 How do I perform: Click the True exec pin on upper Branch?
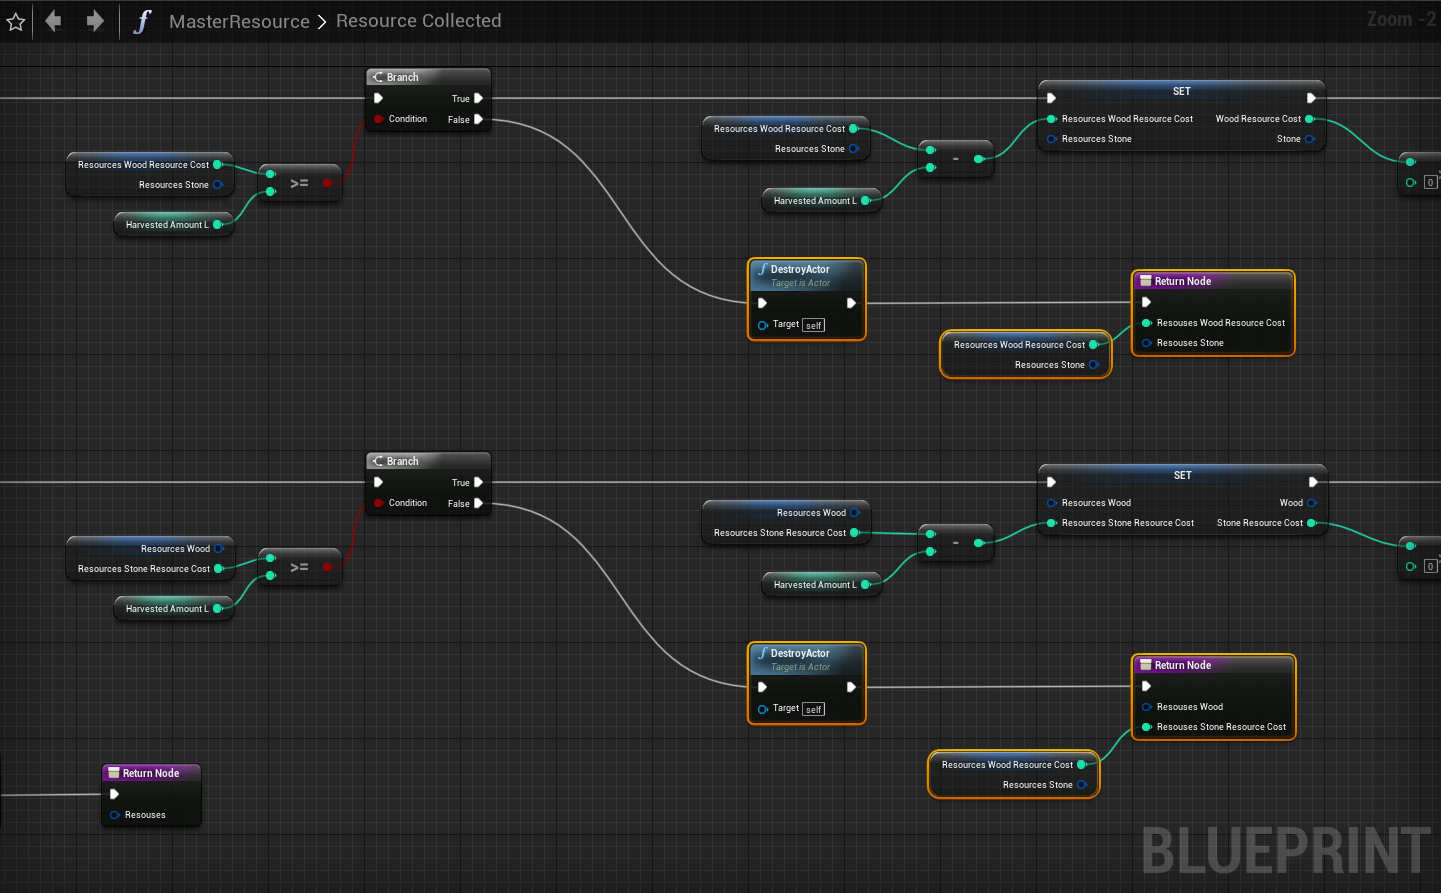point(478,98)
